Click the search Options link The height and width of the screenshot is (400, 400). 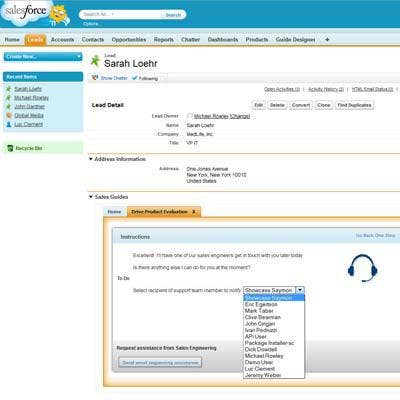pos(91,24)
